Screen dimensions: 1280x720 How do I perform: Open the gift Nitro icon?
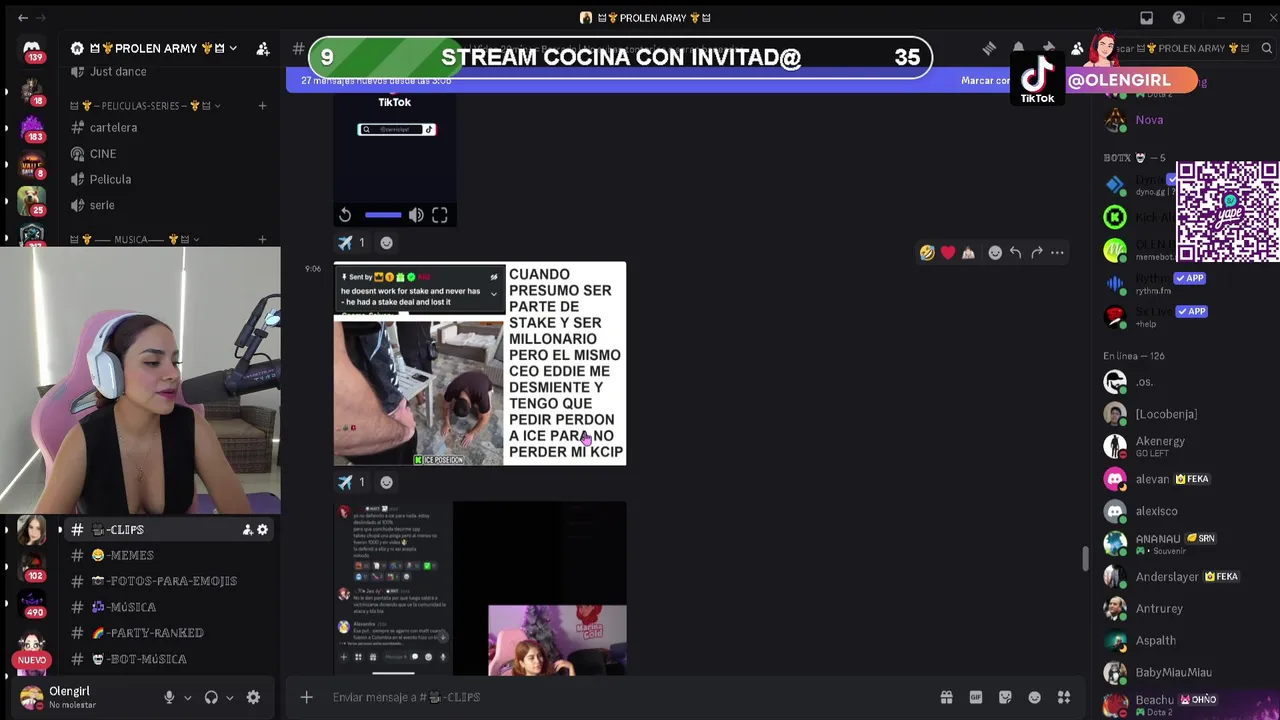click(x=946, y=697)
